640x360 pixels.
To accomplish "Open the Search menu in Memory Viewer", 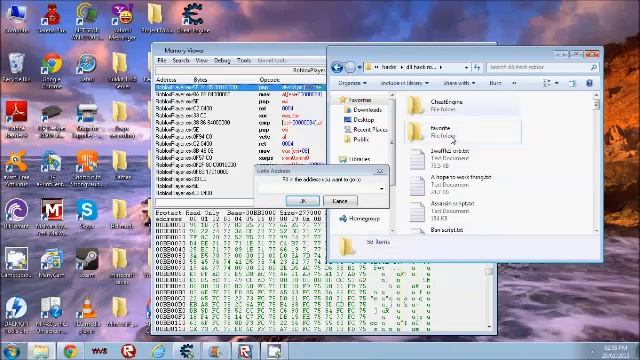I will (x=181, y=60).
